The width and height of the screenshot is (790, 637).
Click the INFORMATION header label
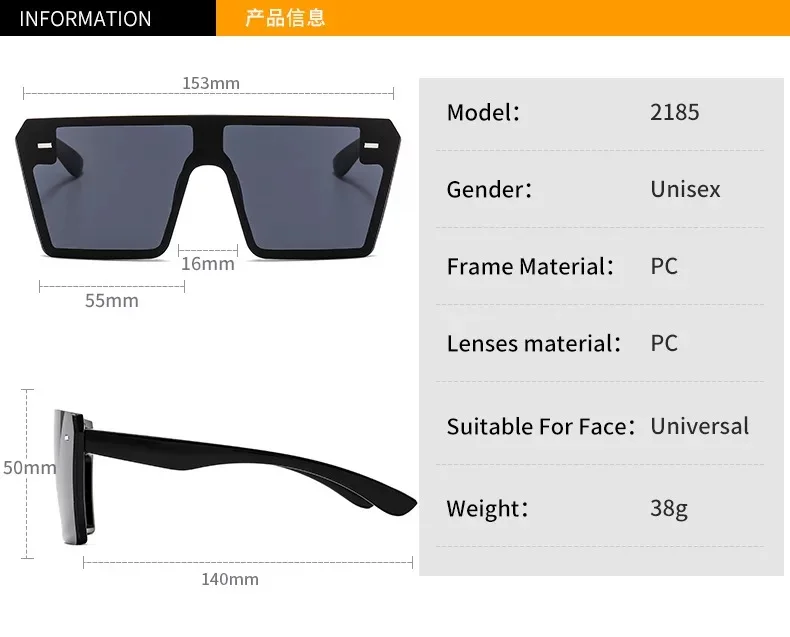point(85,19)
